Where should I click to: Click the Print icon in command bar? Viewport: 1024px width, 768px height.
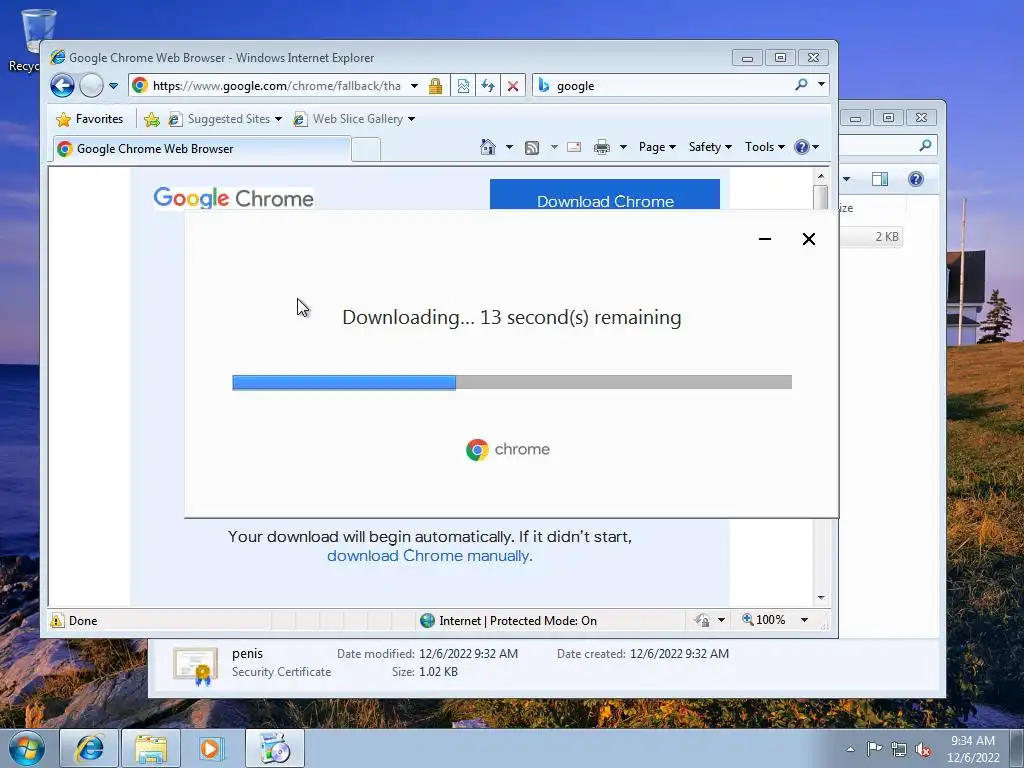pyautogui.click(x=601, y=147)
